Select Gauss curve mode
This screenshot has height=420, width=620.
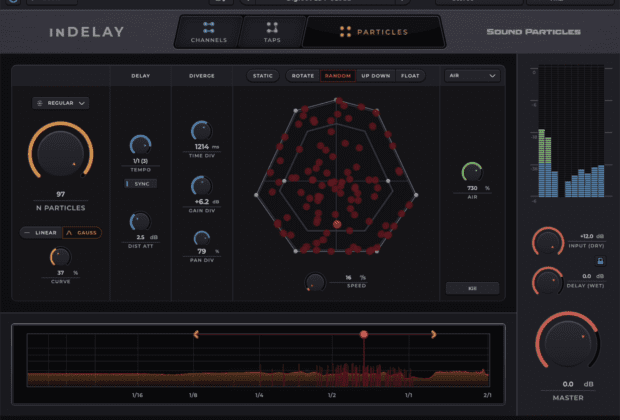click(x=82, y=233)
